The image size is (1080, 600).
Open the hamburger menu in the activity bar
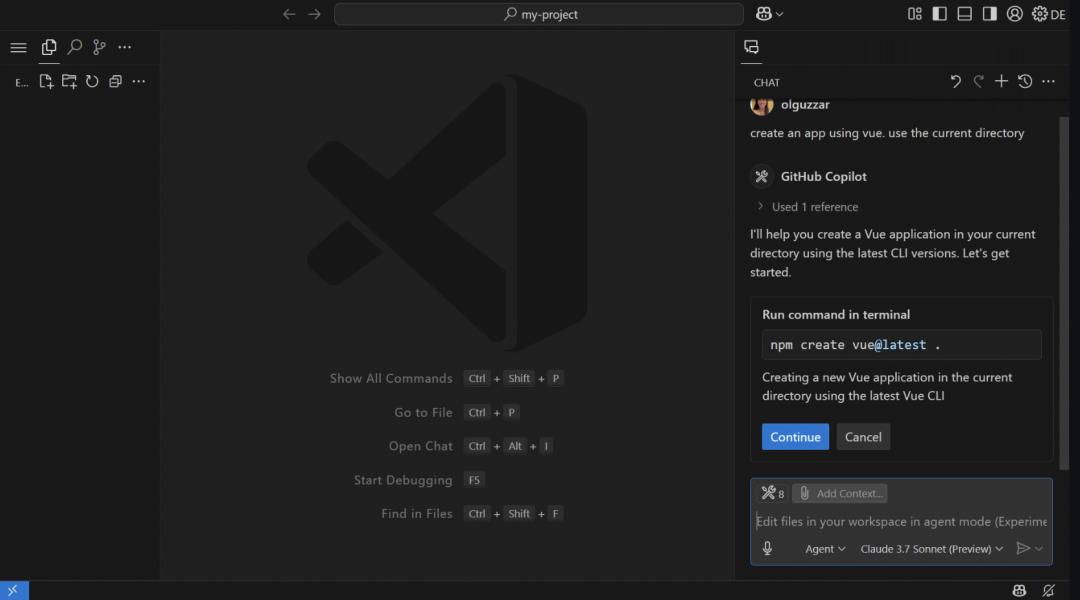pos(18,47)
